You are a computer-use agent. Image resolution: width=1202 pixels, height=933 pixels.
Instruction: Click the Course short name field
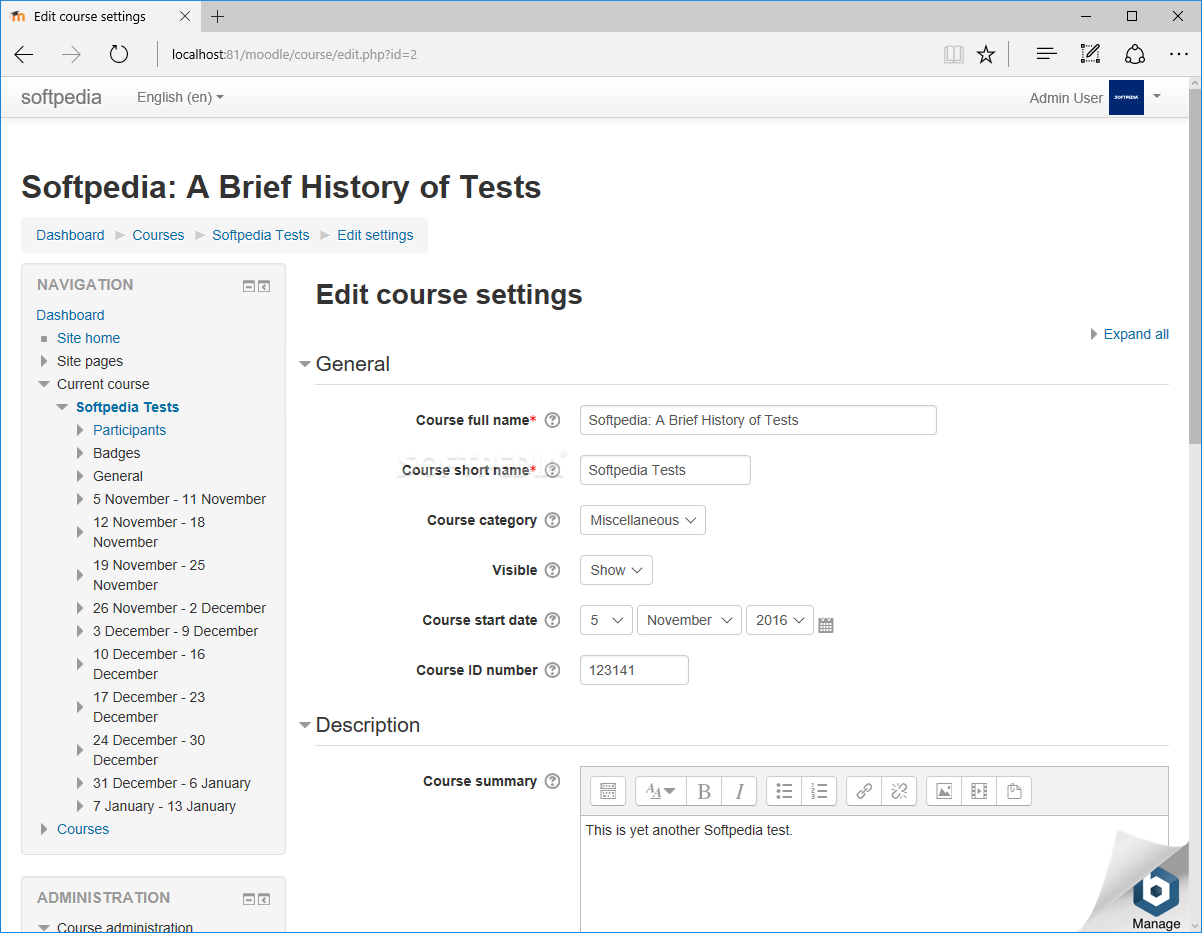pos(665,470)
